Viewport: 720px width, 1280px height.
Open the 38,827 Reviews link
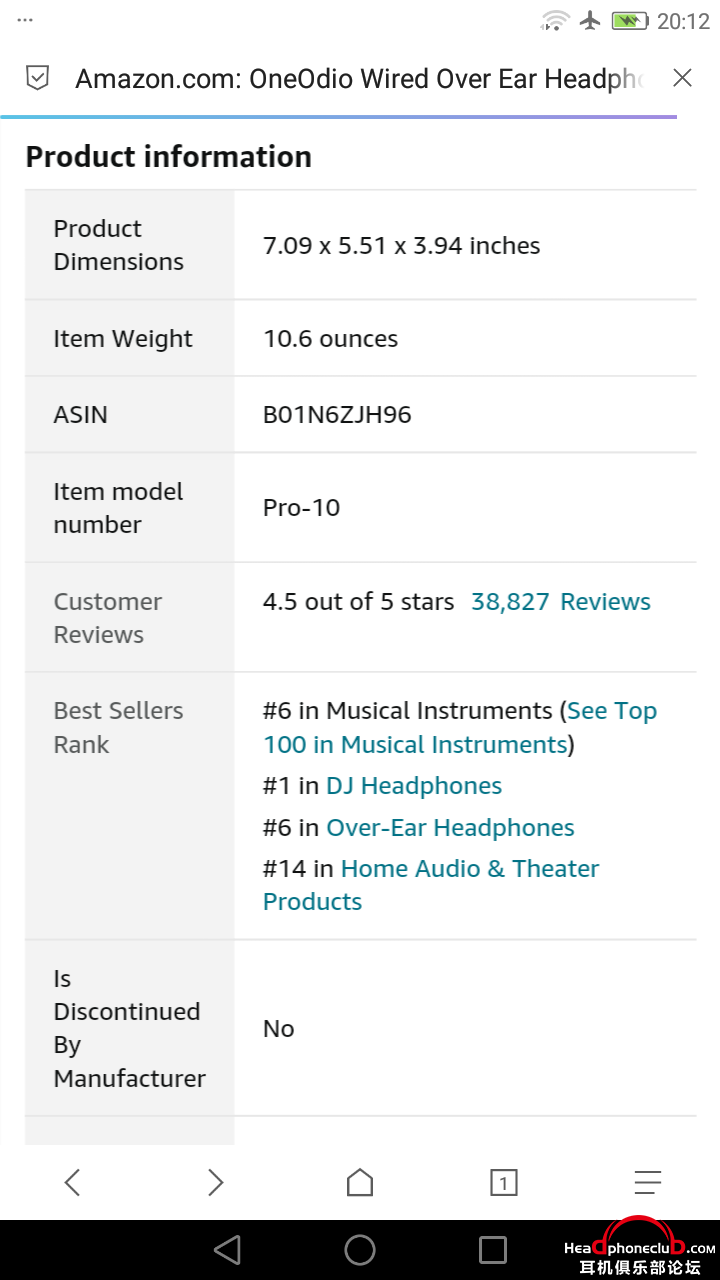(561, 602)
